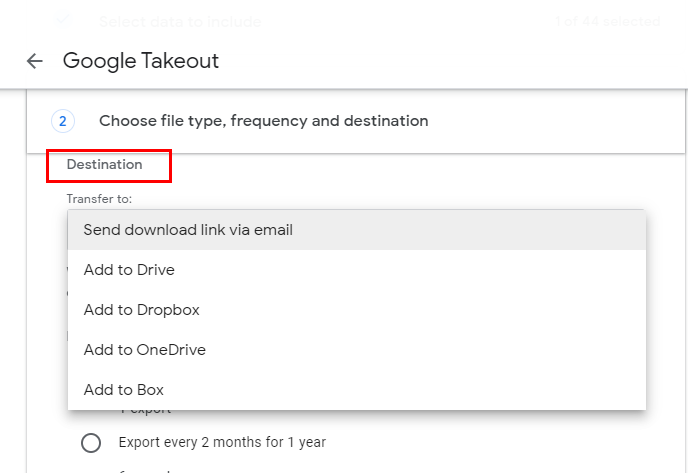Click the '1 of 44 selected' text
The image size is (688, 473).
tap(607, 21)
